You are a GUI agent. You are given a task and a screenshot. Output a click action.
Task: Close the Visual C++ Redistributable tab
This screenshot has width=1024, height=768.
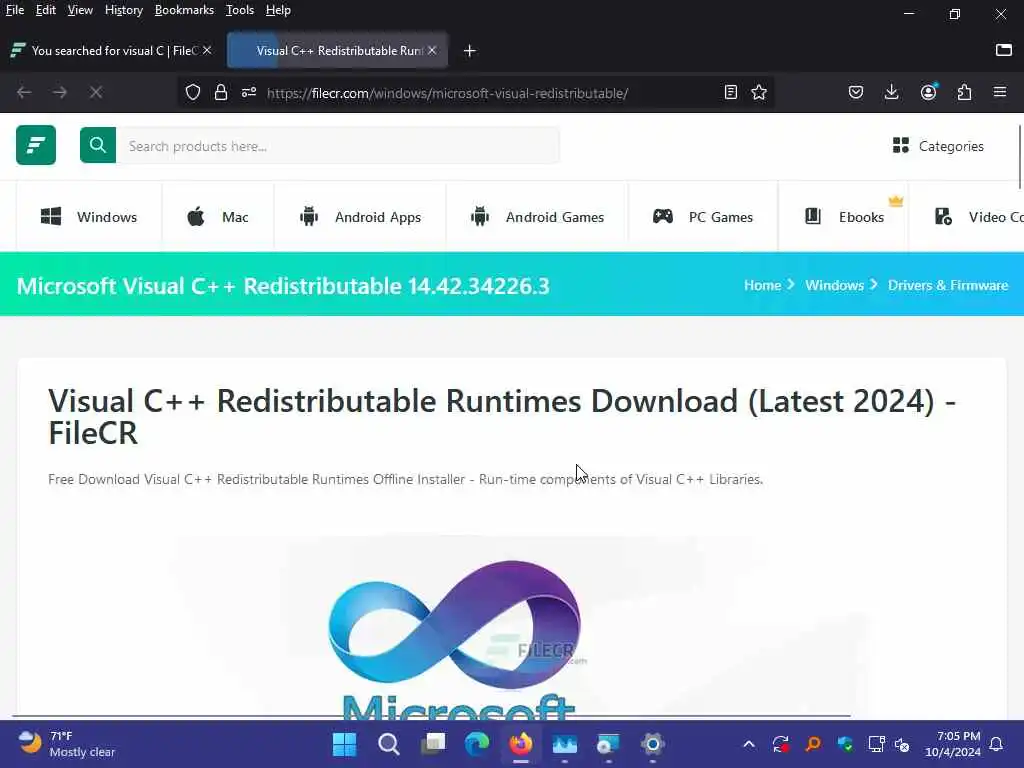tap(432, 50)
